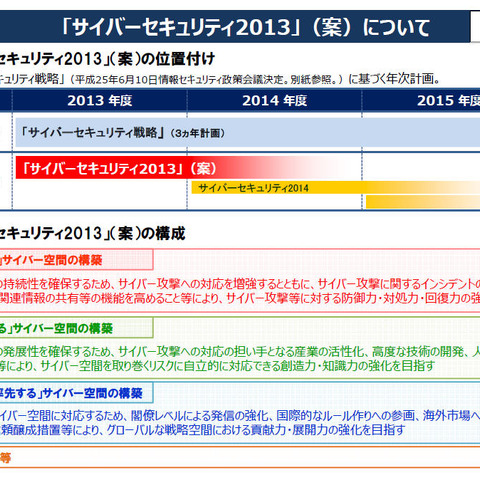
Task: Select the 2013 年度 column header
Action: [x=100, y=101]
